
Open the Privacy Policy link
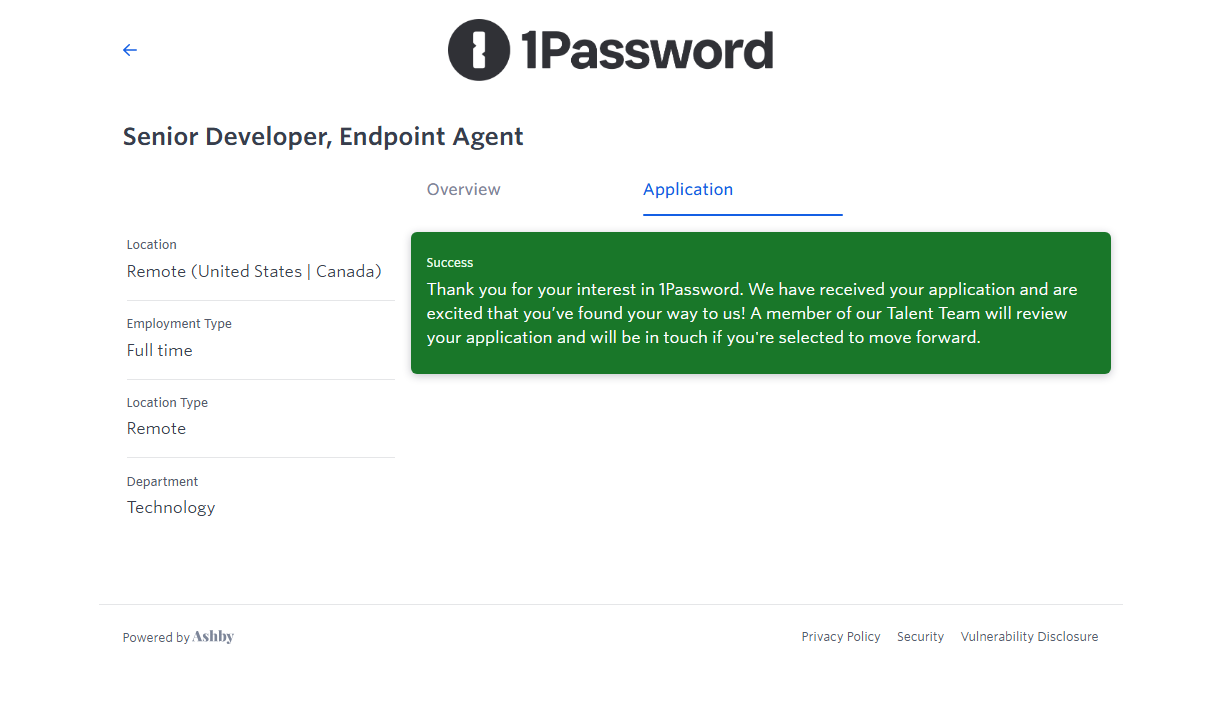pos(841,637)
